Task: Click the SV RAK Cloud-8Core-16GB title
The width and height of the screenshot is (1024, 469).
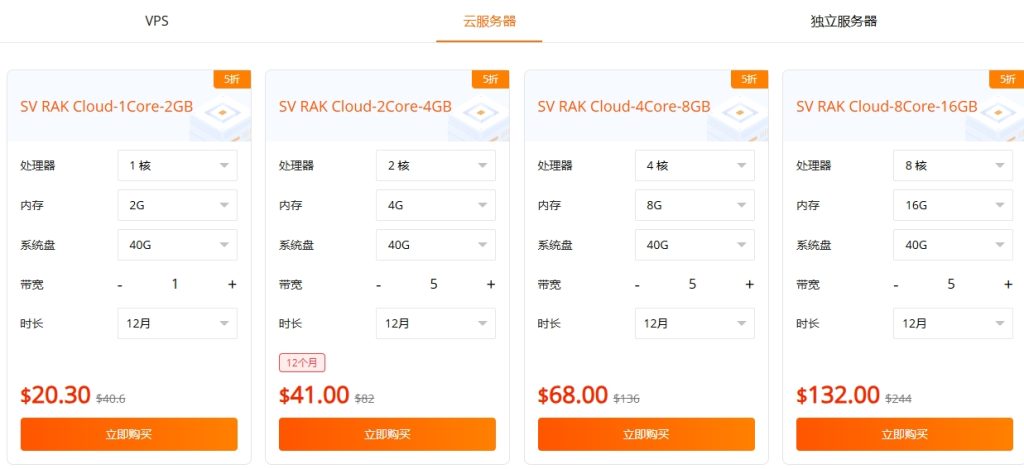Action: 886,106
